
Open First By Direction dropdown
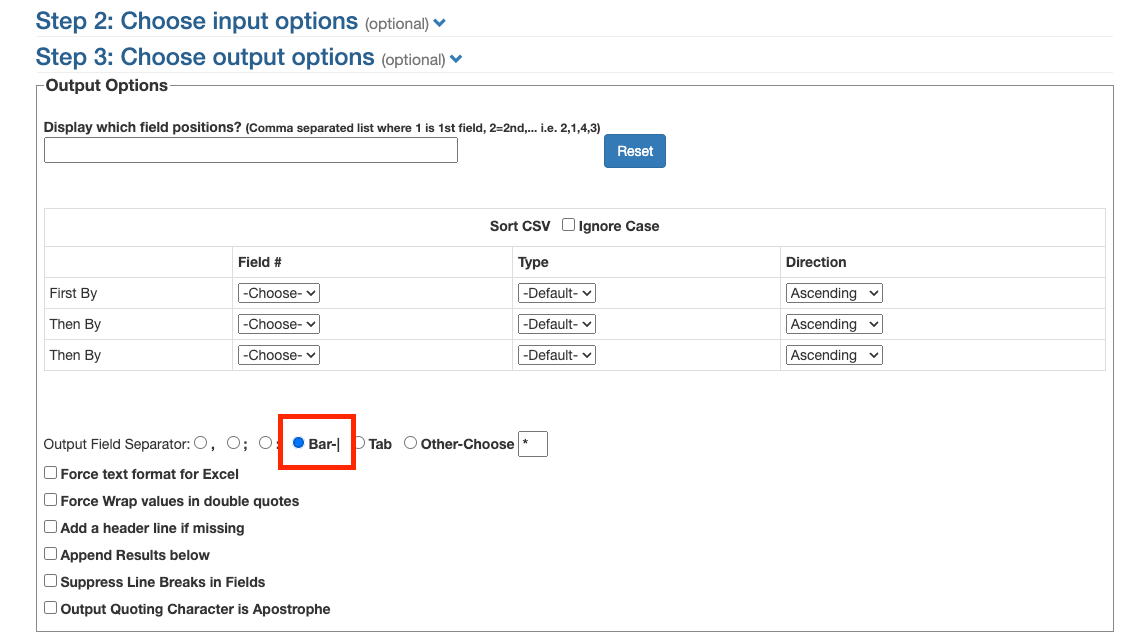pos(834,293)
